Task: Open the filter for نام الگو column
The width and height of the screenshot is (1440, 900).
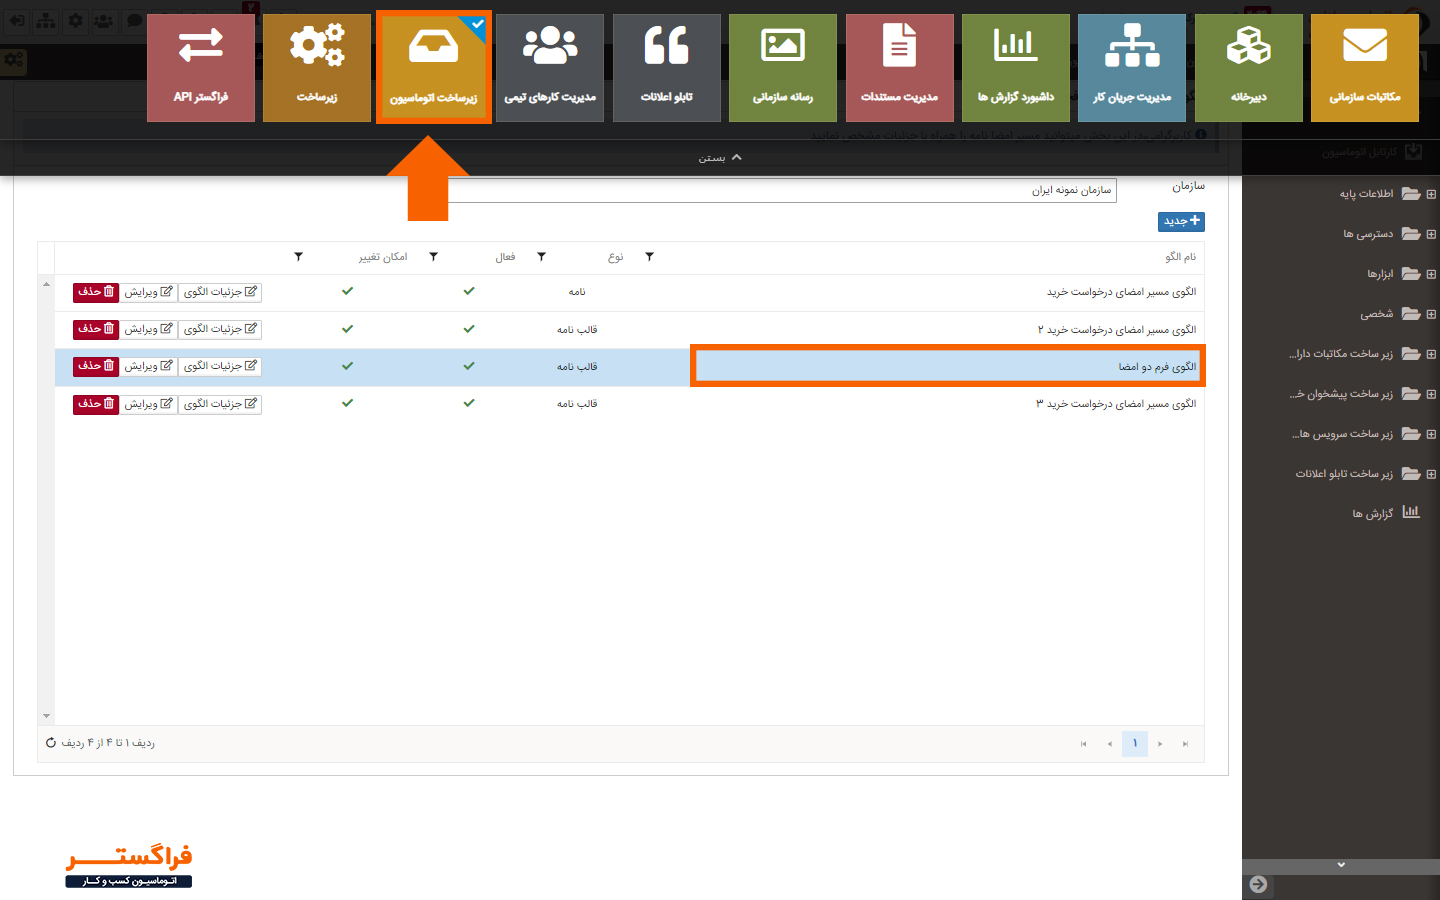Action: pos(650,257)
